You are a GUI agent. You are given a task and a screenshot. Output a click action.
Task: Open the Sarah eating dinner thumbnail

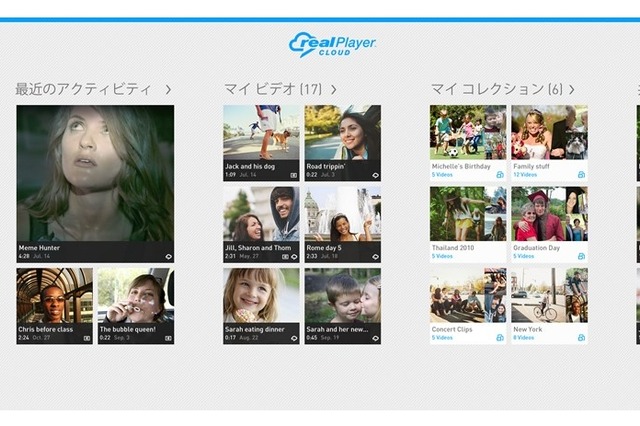(261, 295)
